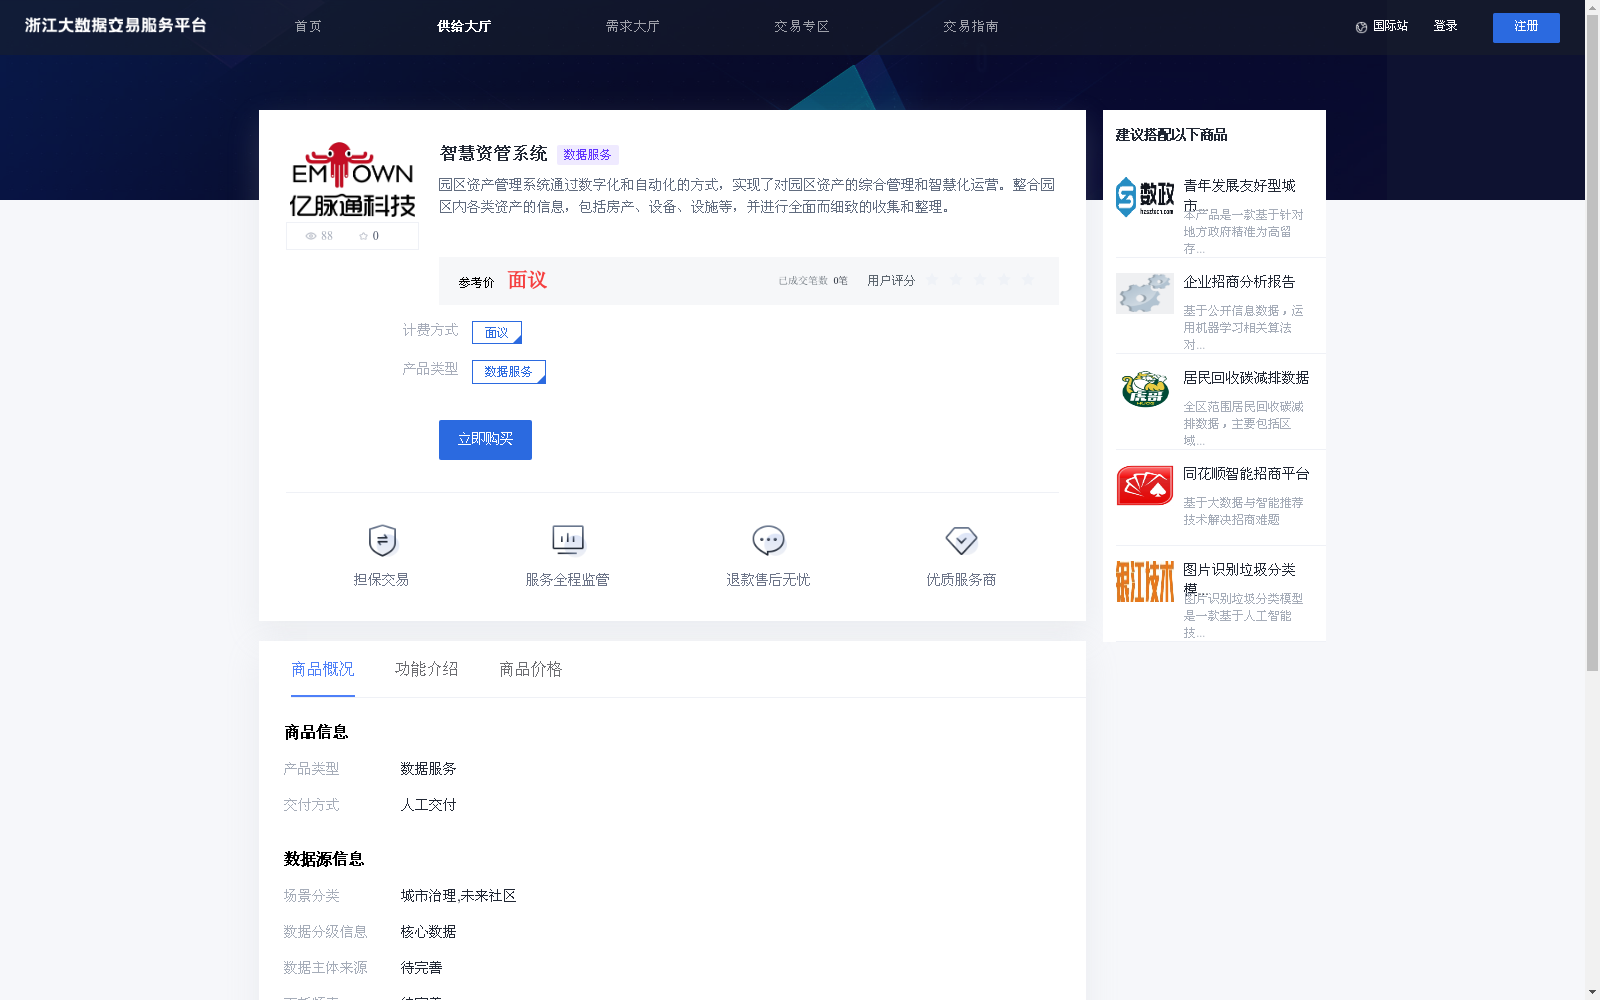
Task: Open 供给大厅 navigation item
Action: pyautogui.click(x=464, y=26)
